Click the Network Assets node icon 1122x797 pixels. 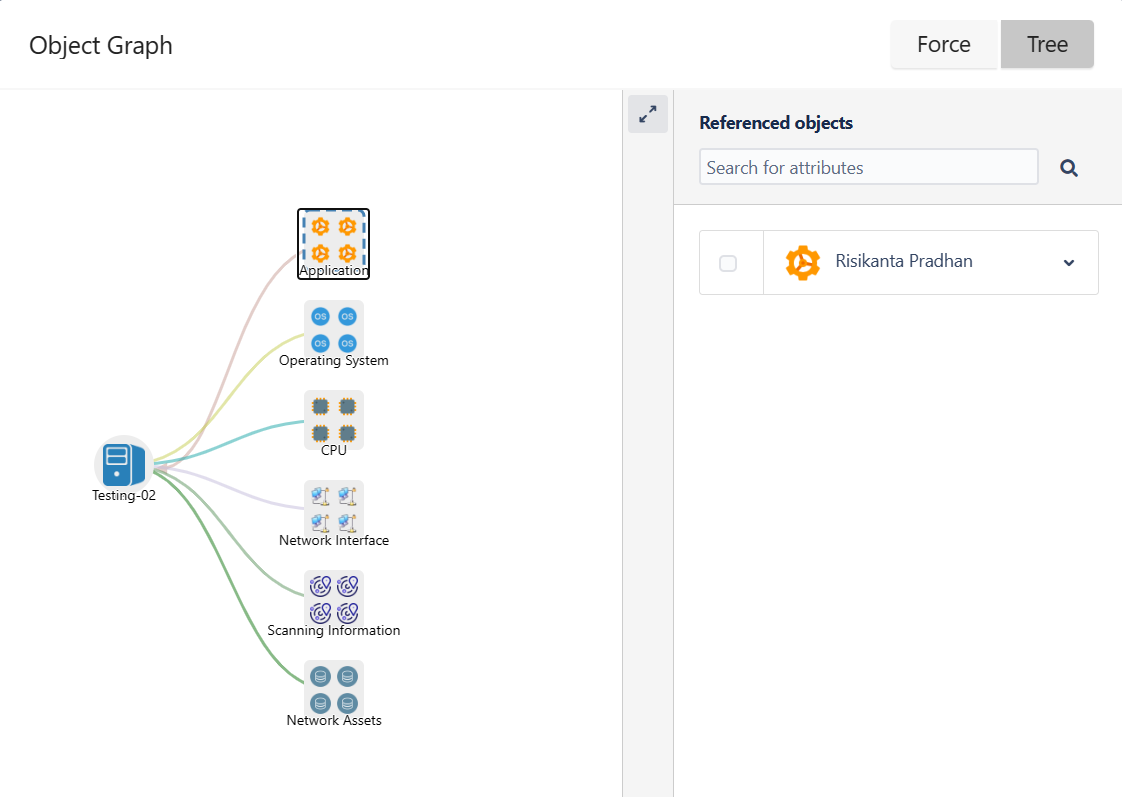(x=334, y=687)
